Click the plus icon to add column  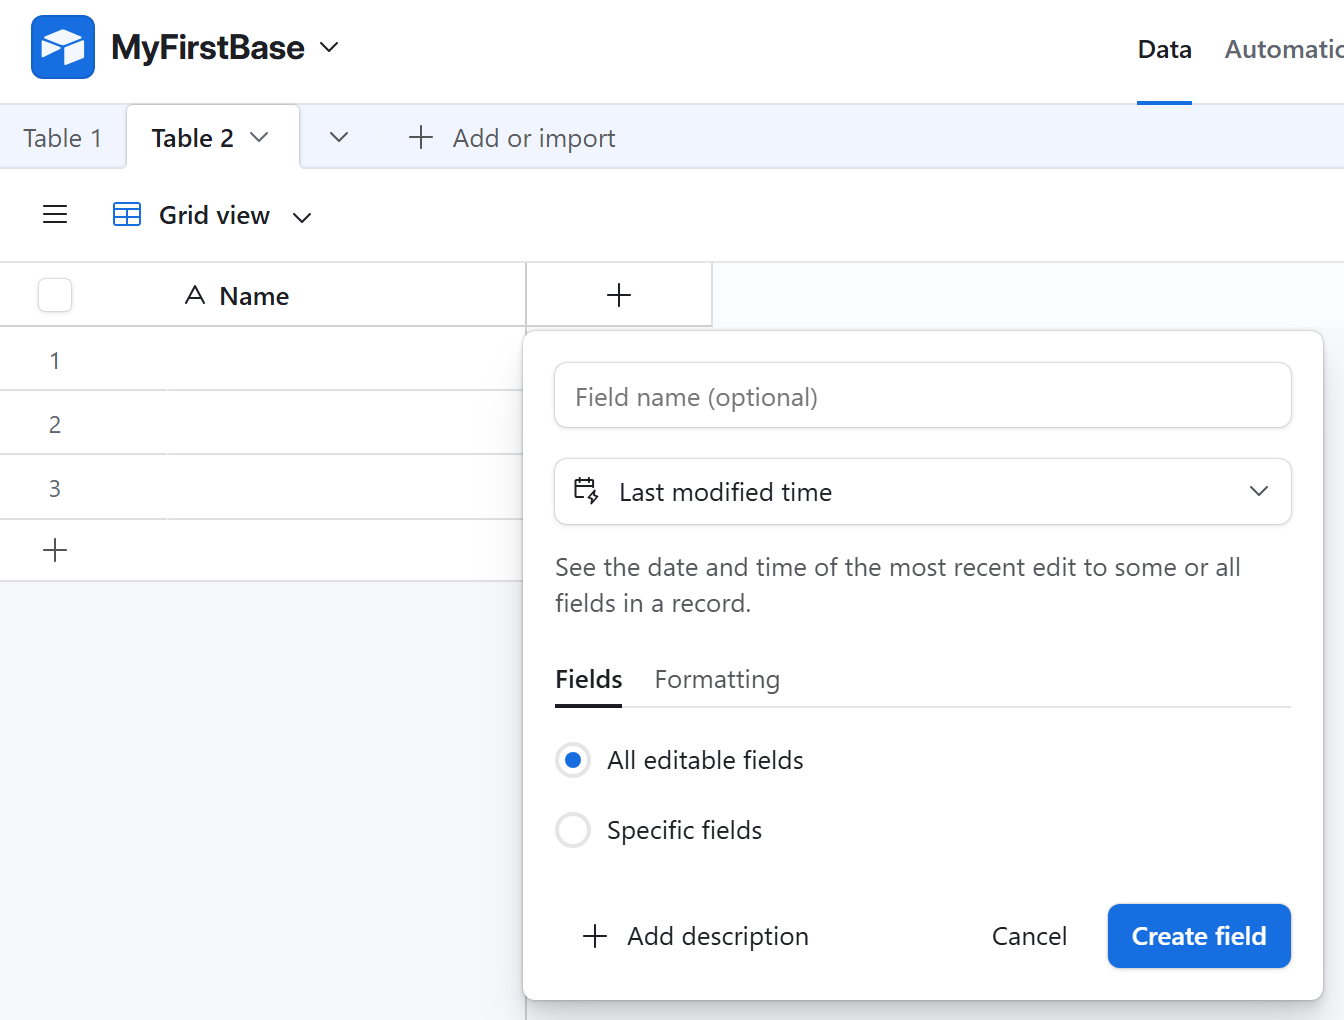point(619,295)
